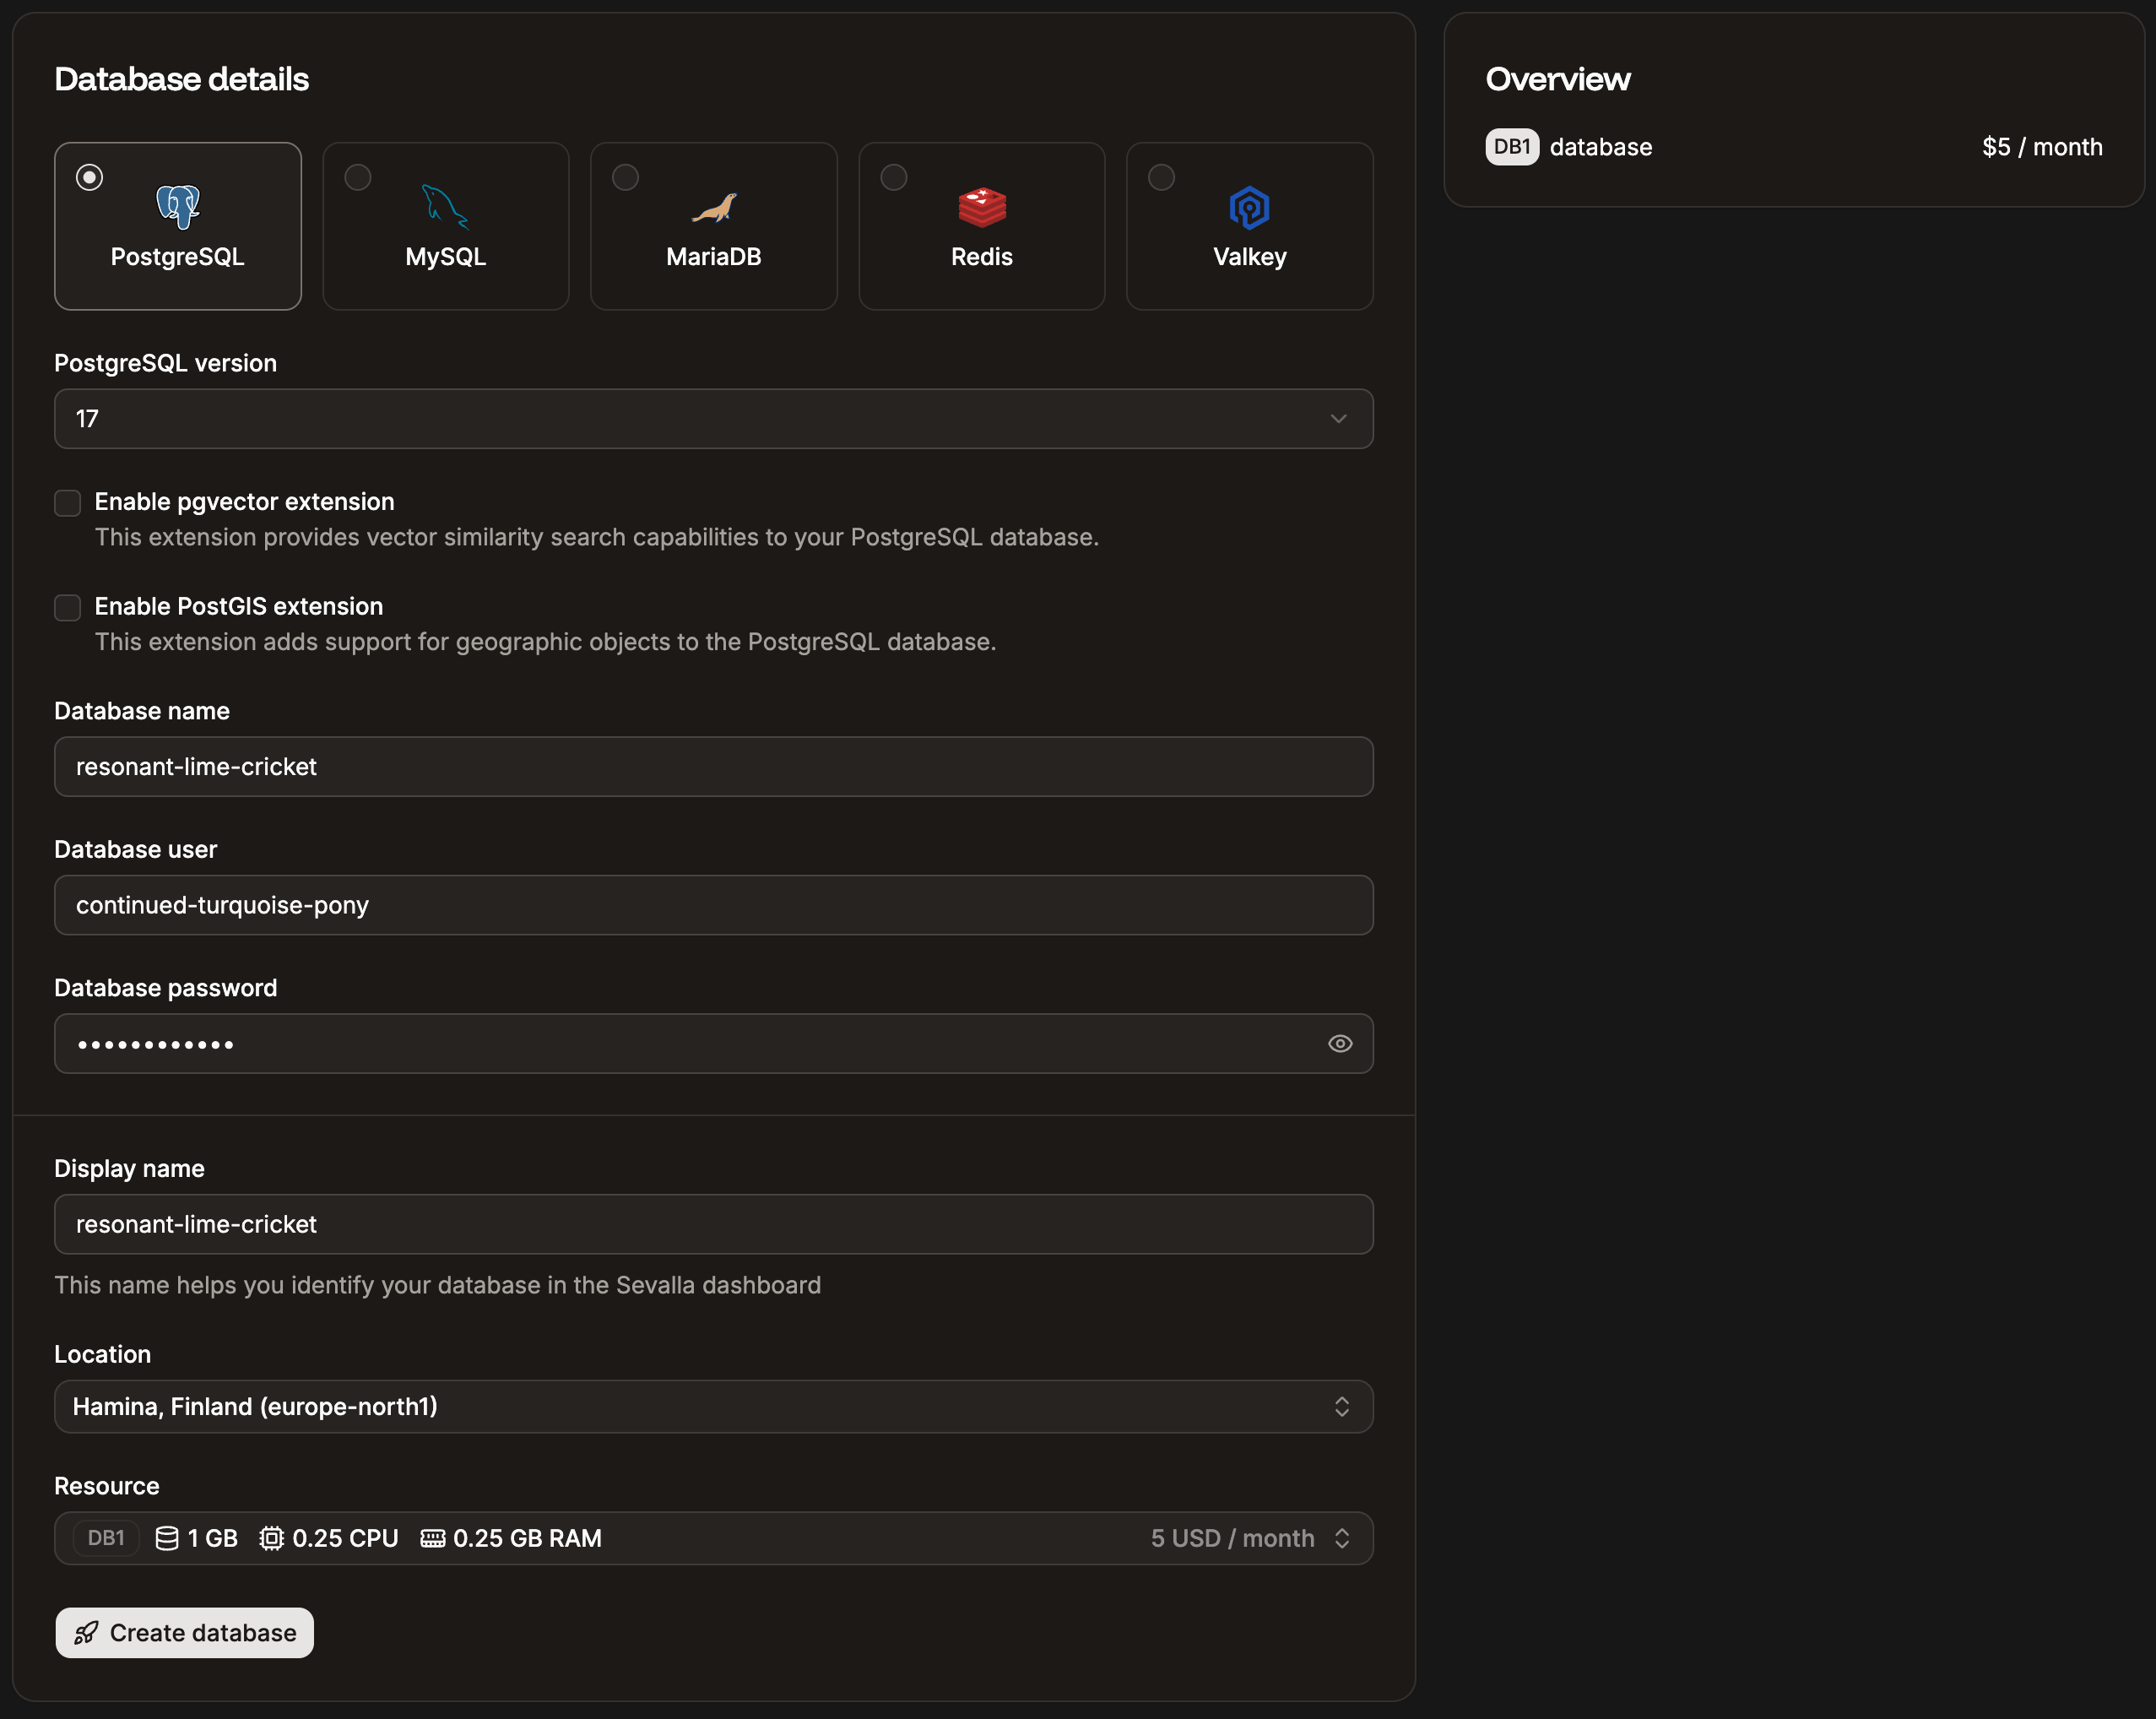Click the Enable PostGIS extension label
2156x1719 pixels.
239,606
